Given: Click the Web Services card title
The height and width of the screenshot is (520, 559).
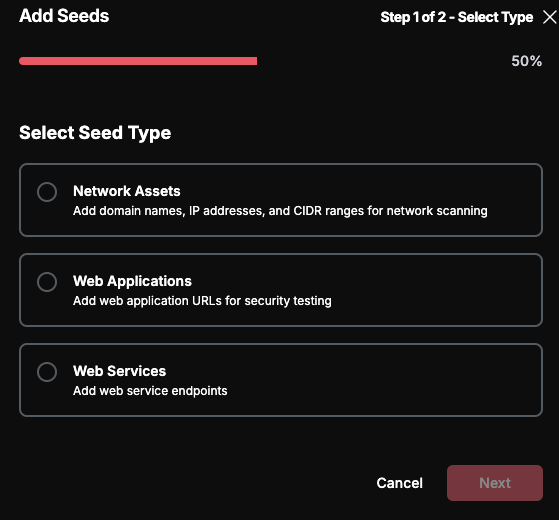Looking at the screenshot, I should pos(119,371).
